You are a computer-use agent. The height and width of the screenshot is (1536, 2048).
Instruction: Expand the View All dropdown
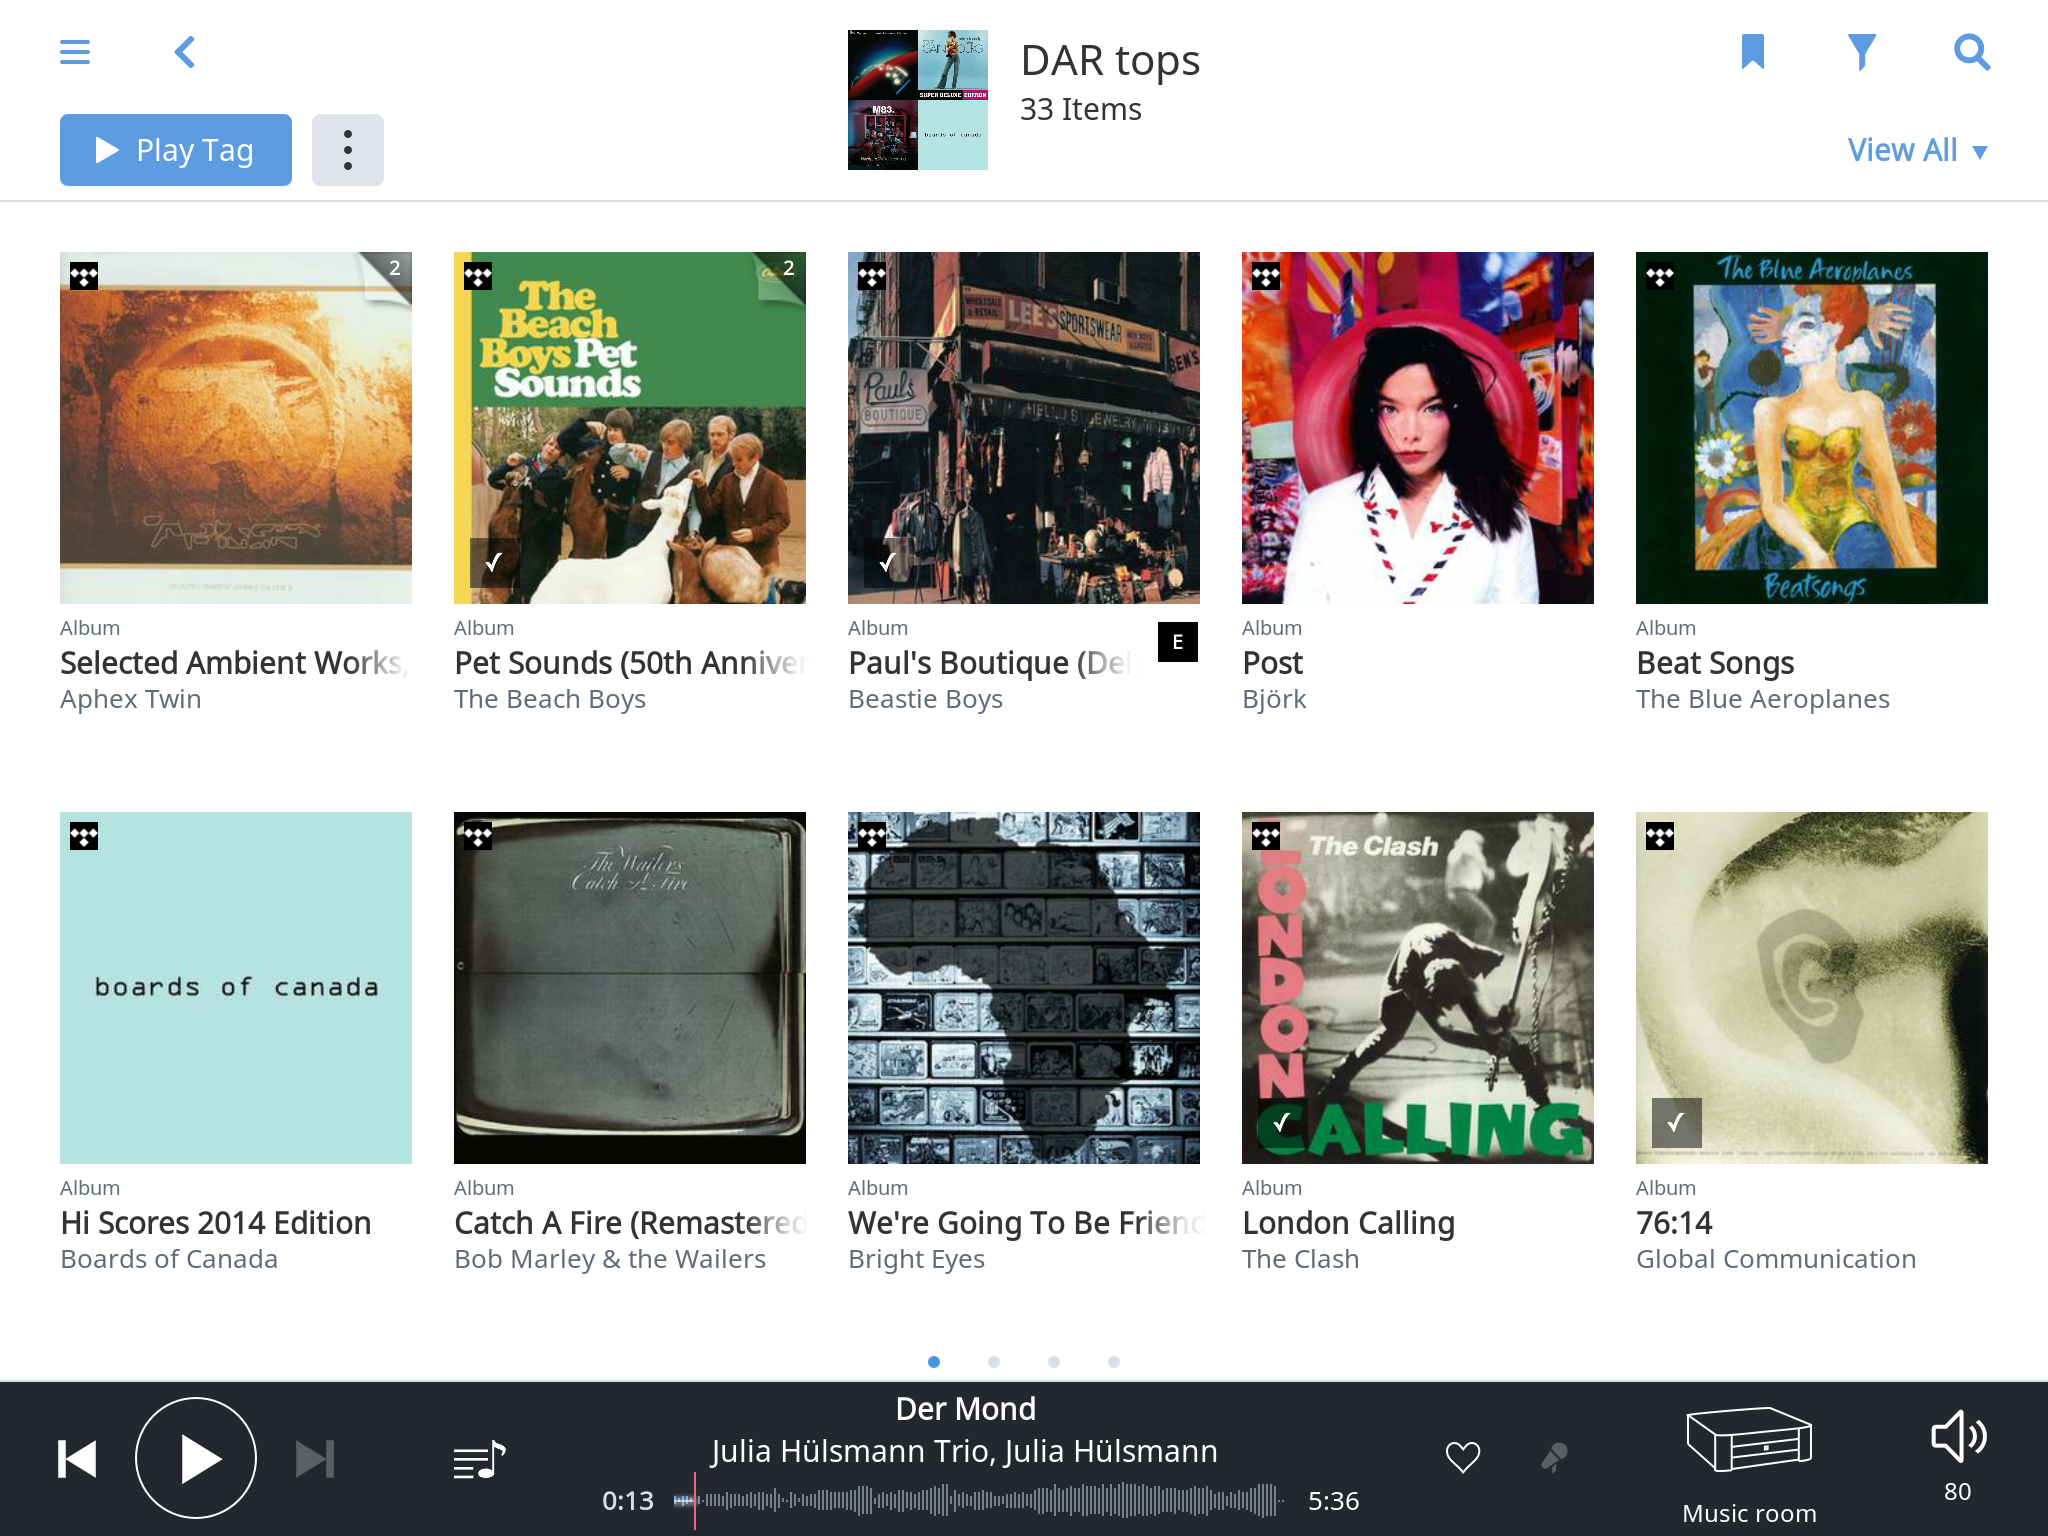coord(1917,150)
